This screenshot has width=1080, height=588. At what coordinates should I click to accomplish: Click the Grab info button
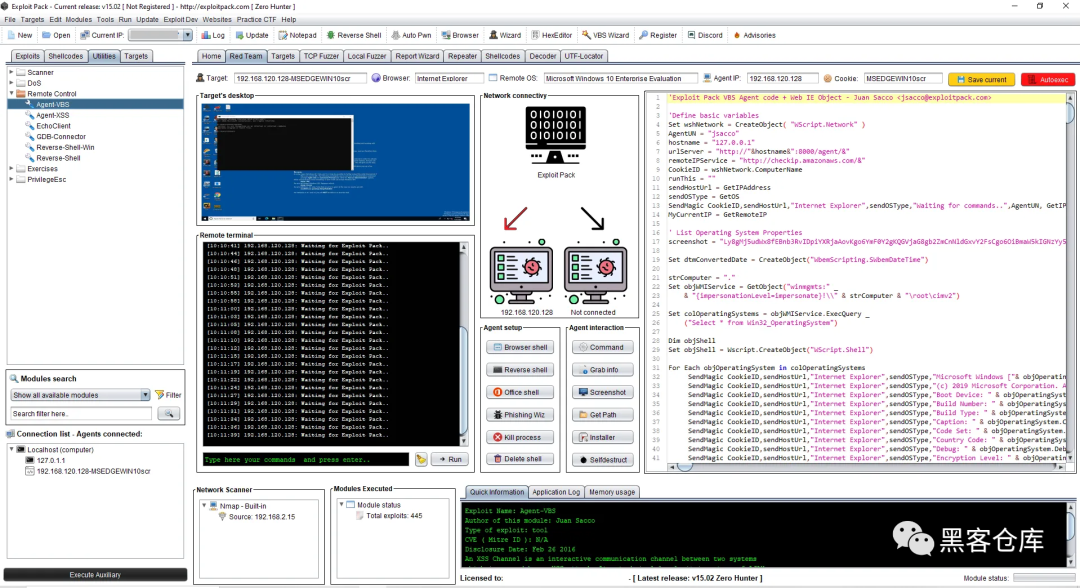[602, 370]
